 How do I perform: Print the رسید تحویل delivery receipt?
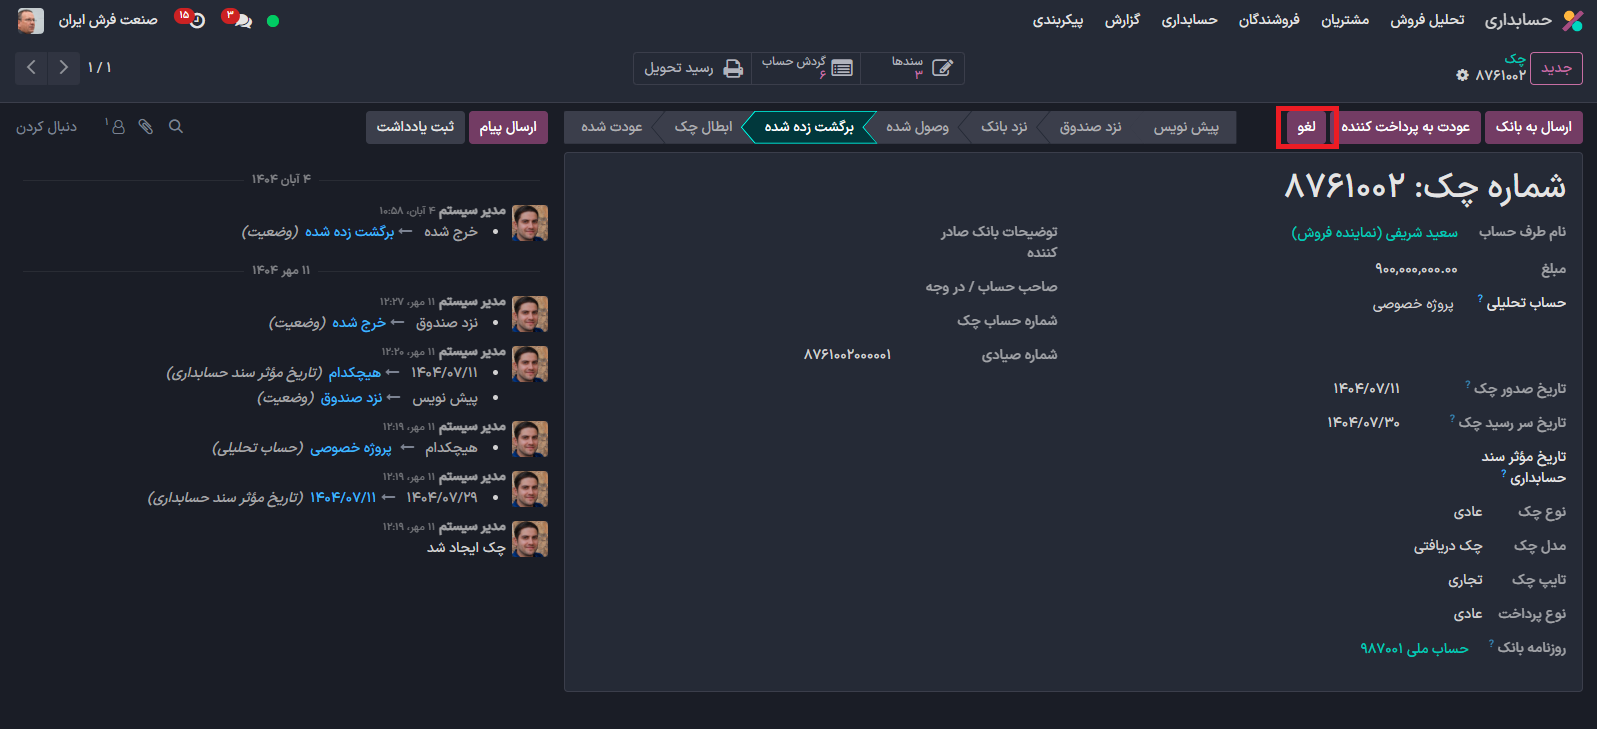[x=693, y=68]
